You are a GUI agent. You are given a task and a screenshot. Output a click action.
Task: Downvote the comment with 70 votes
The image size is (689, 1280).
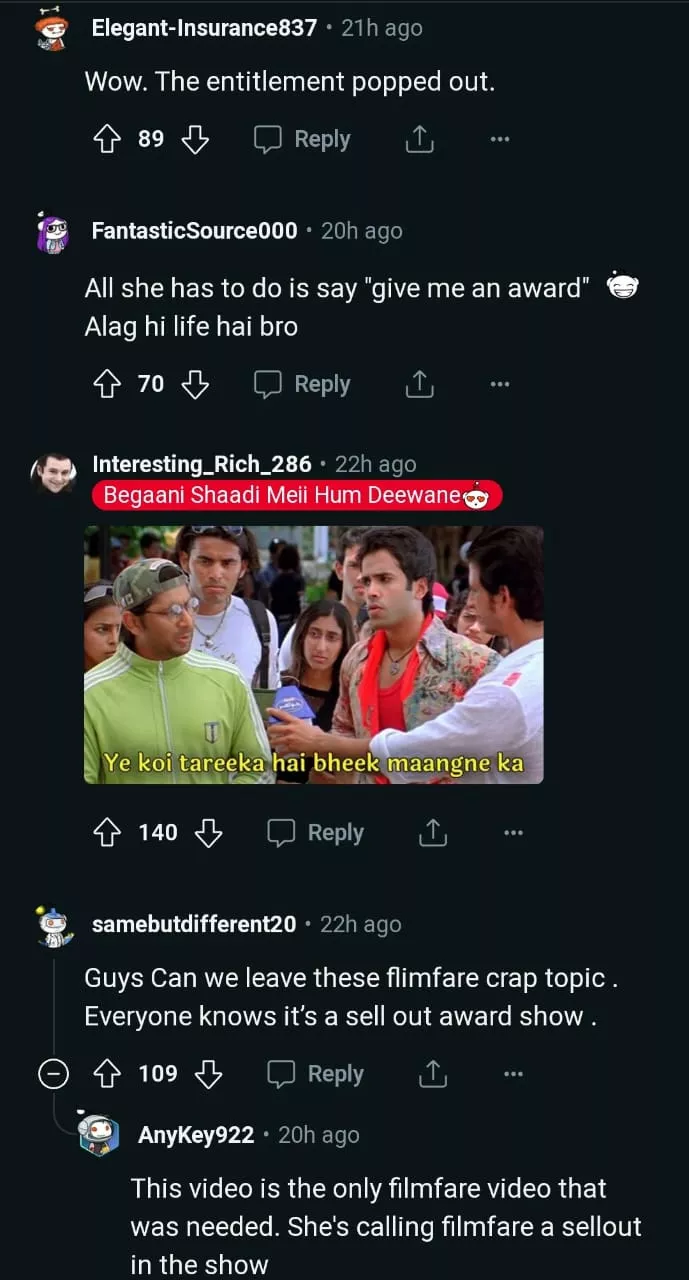click(195, 384)
